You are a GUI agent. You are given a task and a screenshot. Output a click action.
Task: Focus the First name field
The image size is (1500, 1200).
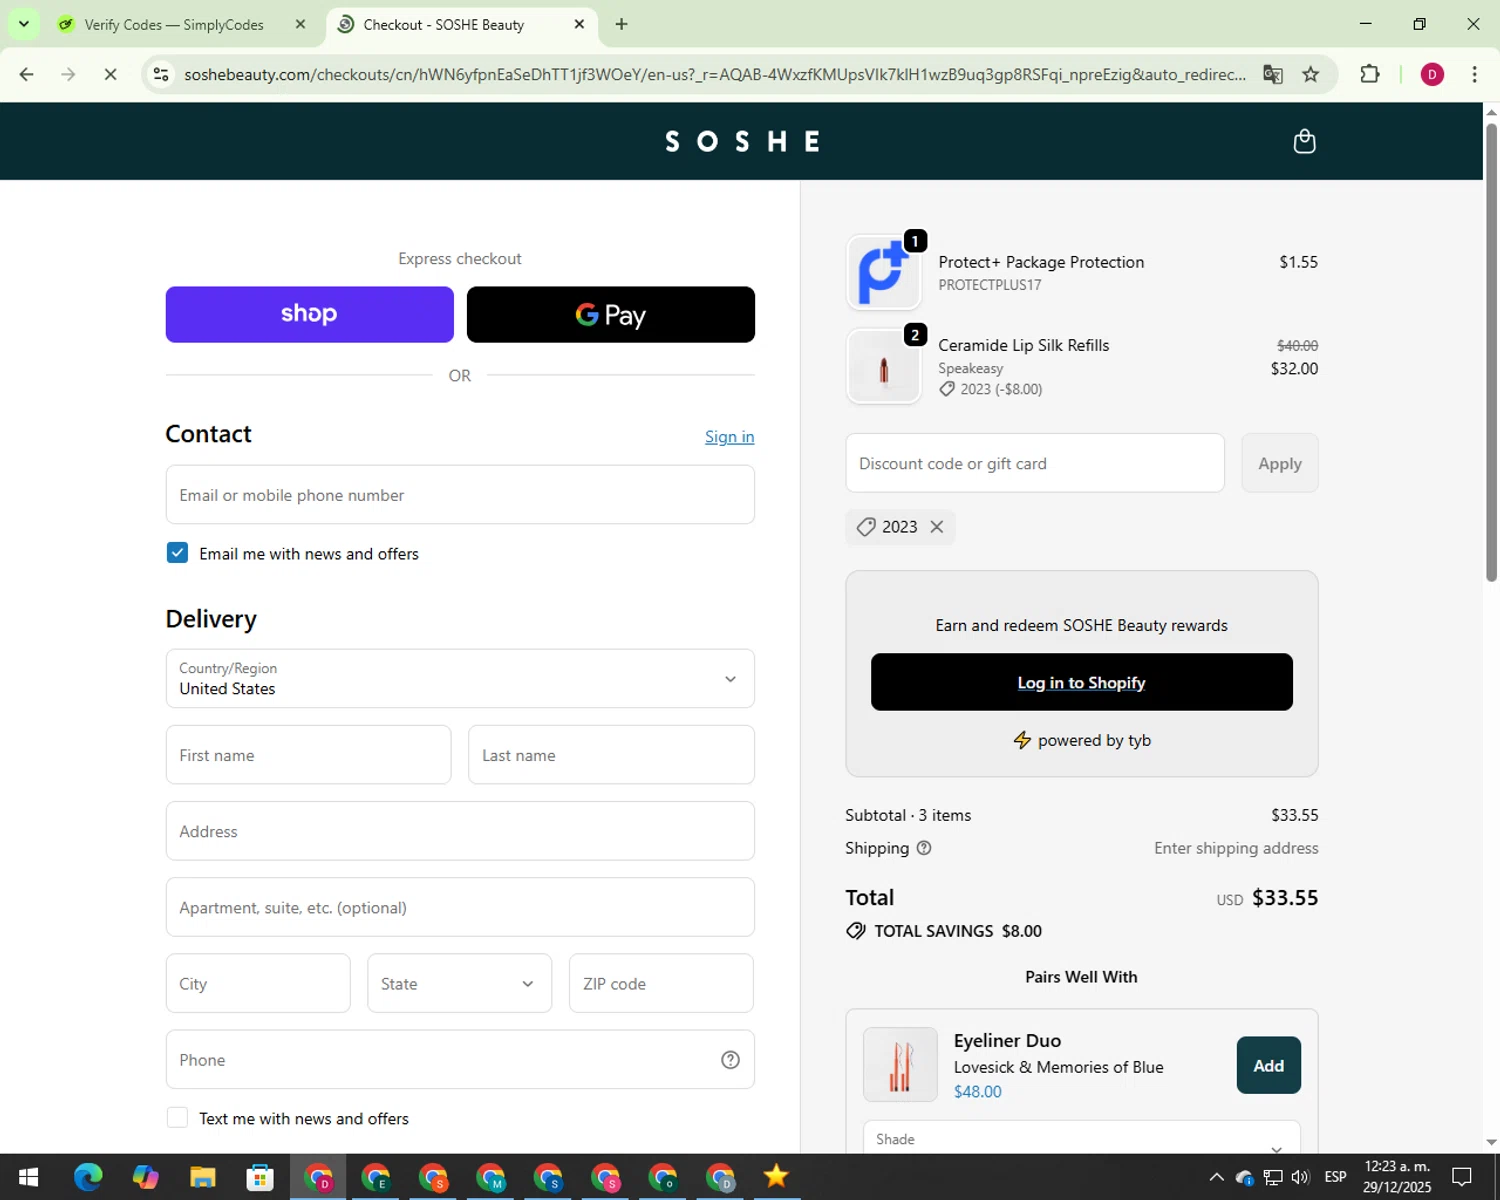(x=309, y=755)
